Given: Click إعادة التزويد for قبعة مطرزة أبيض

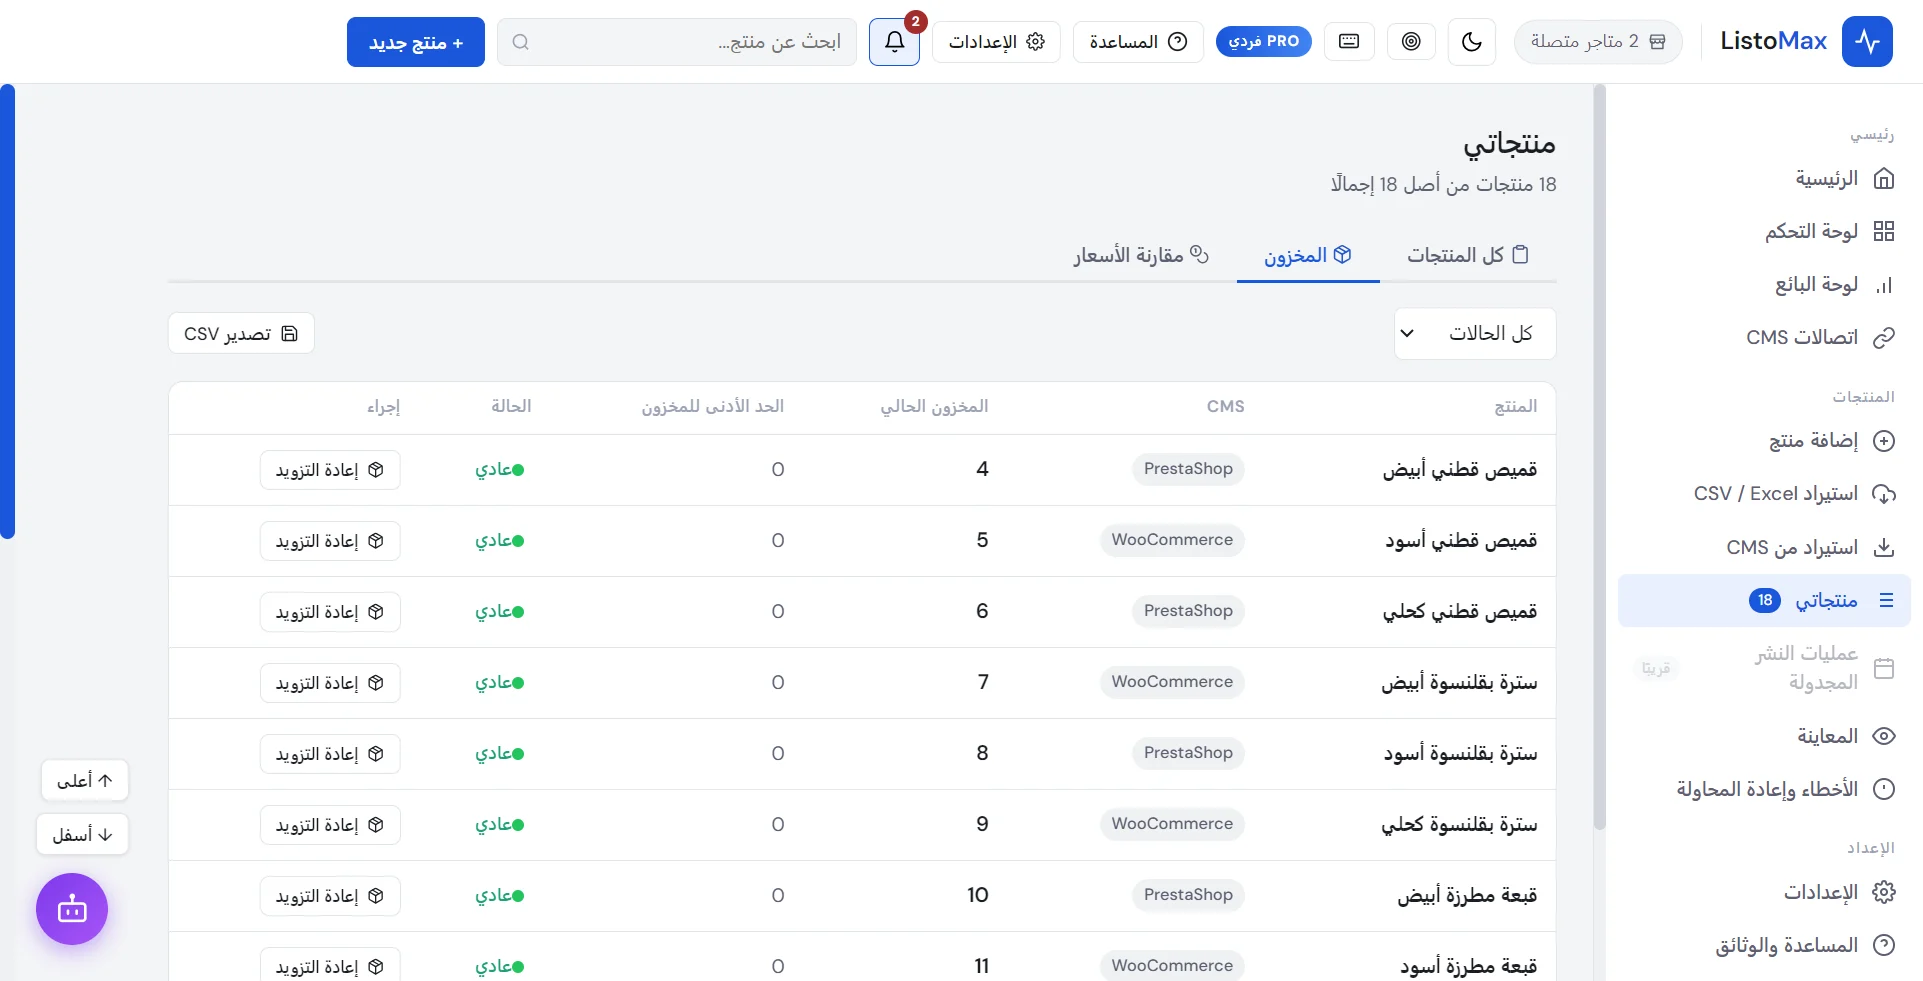Looking at the screenshot, I should pyautogui.click(x=330, y=896).
